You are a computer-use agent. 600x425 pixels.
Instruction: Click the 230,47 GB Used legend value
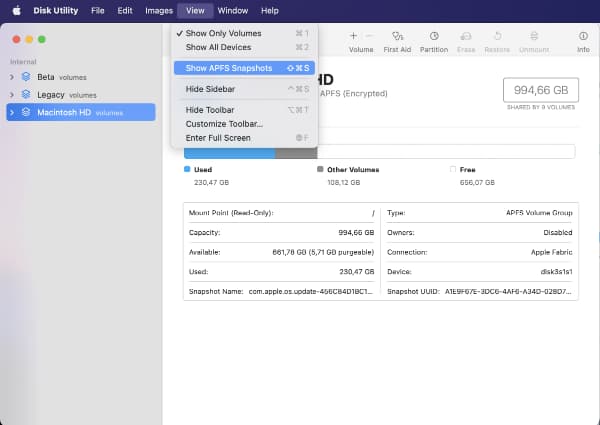[211, 182]
